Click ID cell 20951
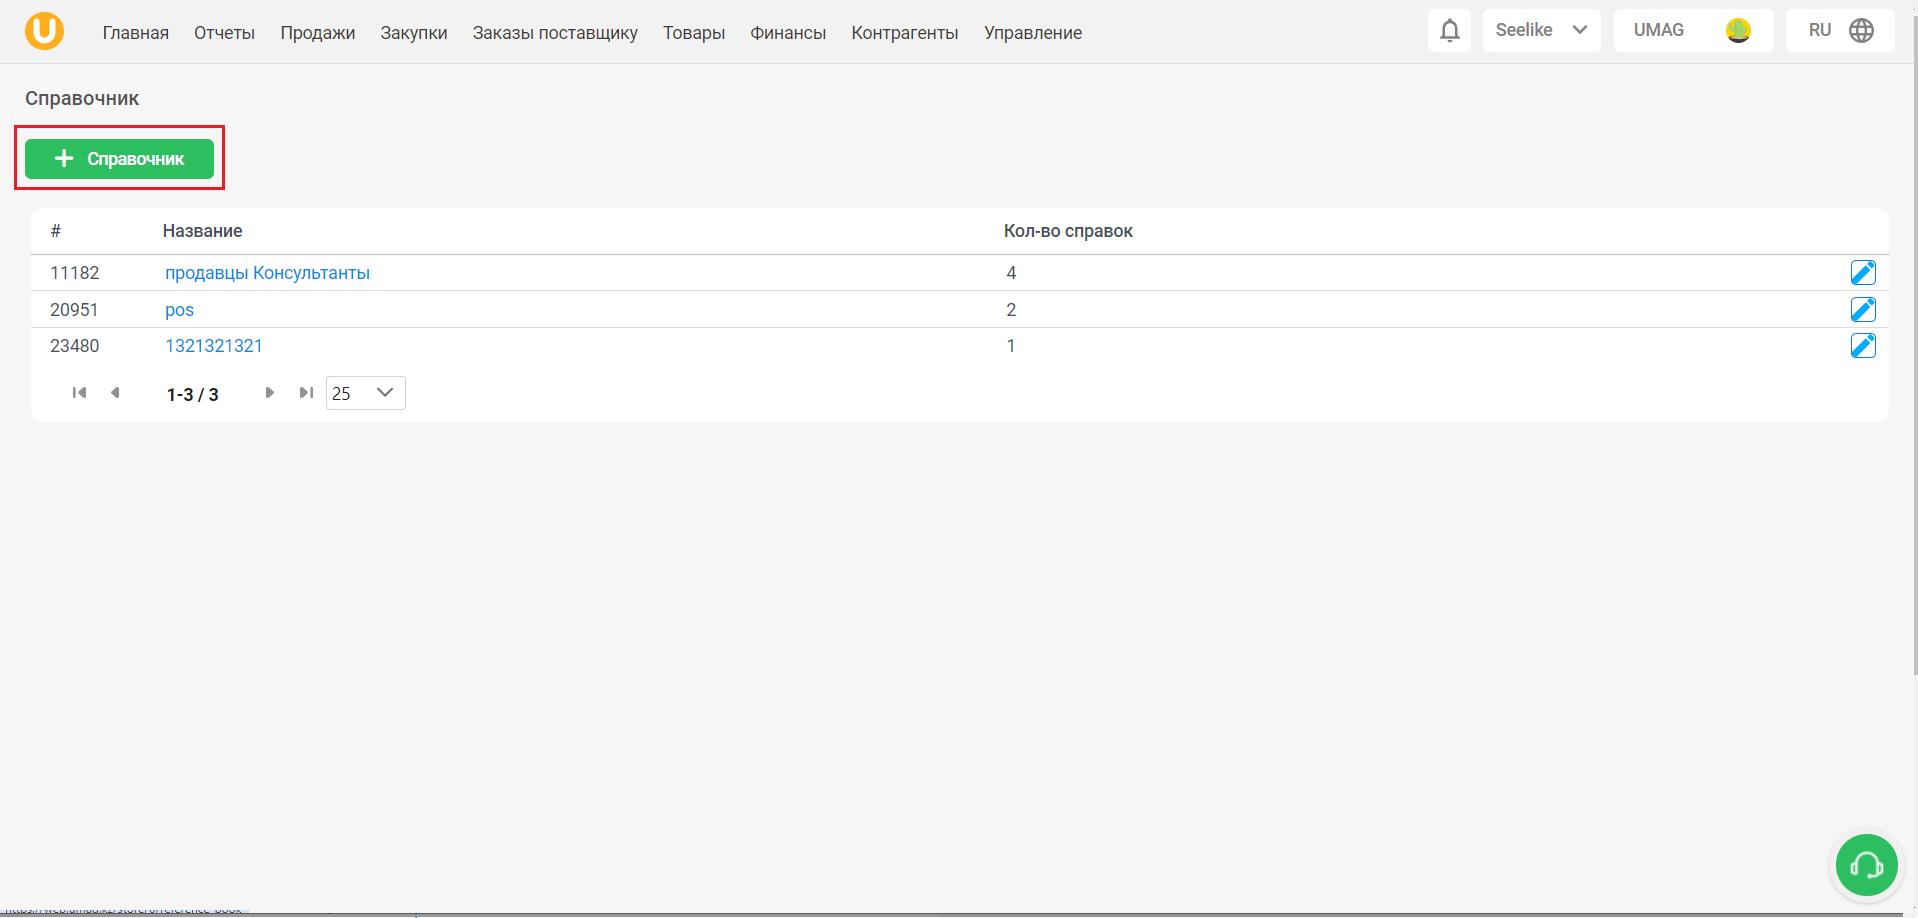This screenshot has height=918, width=1918. click(74, 310)
